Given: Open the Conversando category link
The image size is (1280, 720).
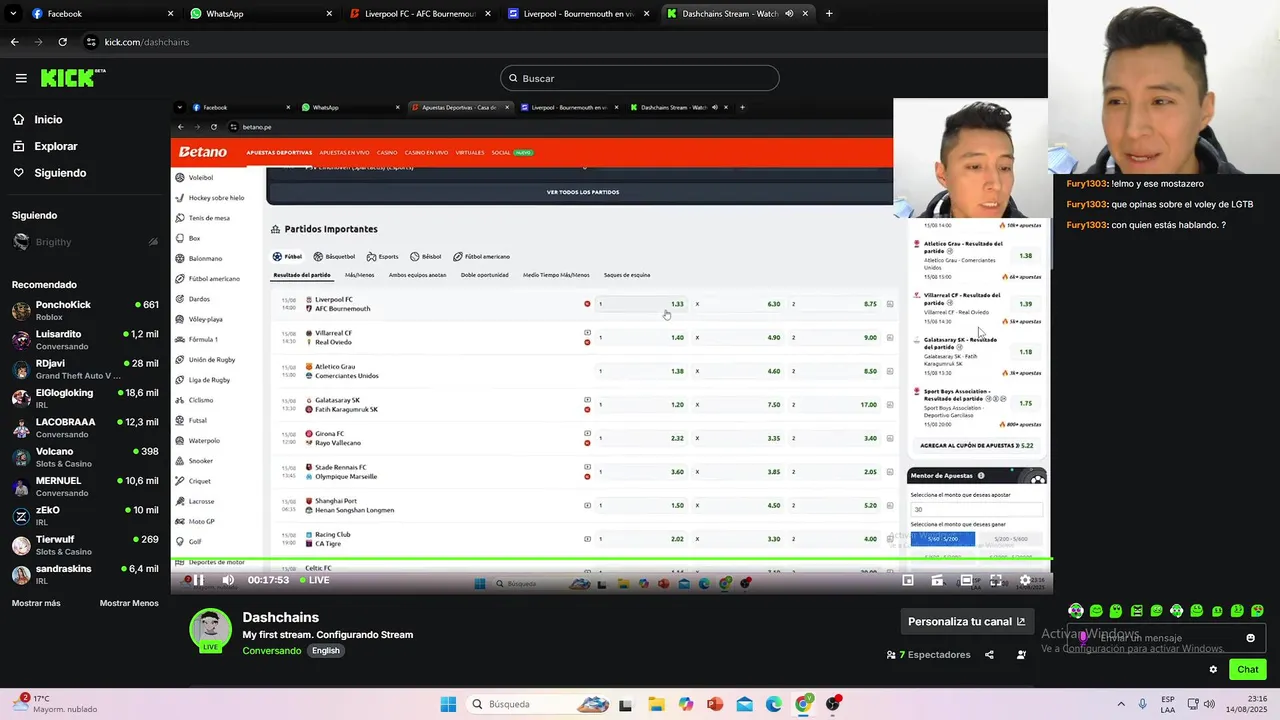Looking at the screenshot, I should (271, 650).
